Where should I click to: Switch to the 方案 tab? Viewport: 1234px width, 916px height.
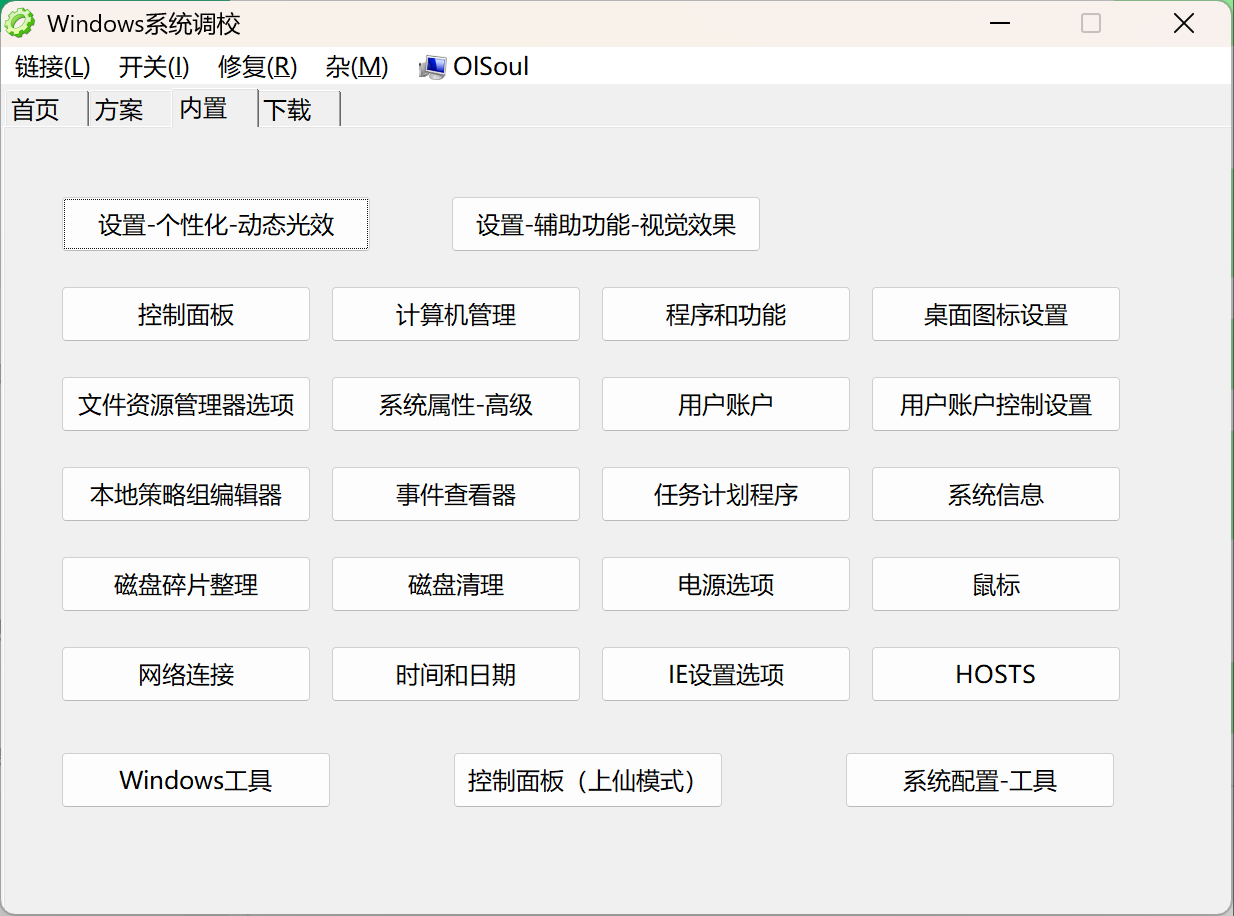coord(130,109)
